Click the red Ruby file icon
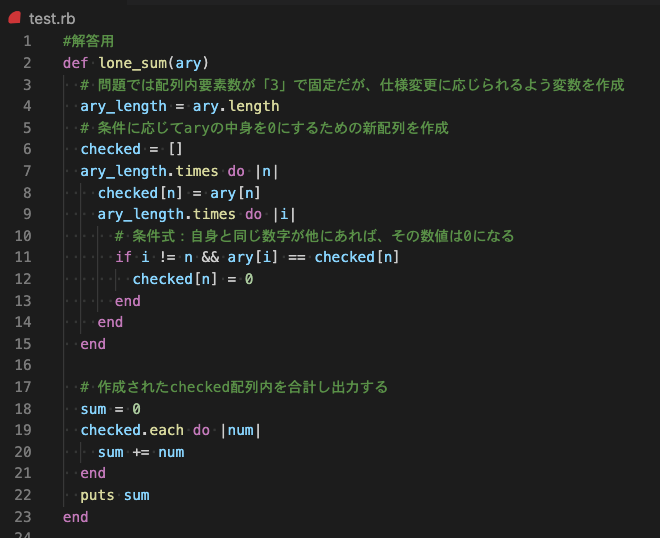This screenshot has height=538, width=660. coord(15,18)
